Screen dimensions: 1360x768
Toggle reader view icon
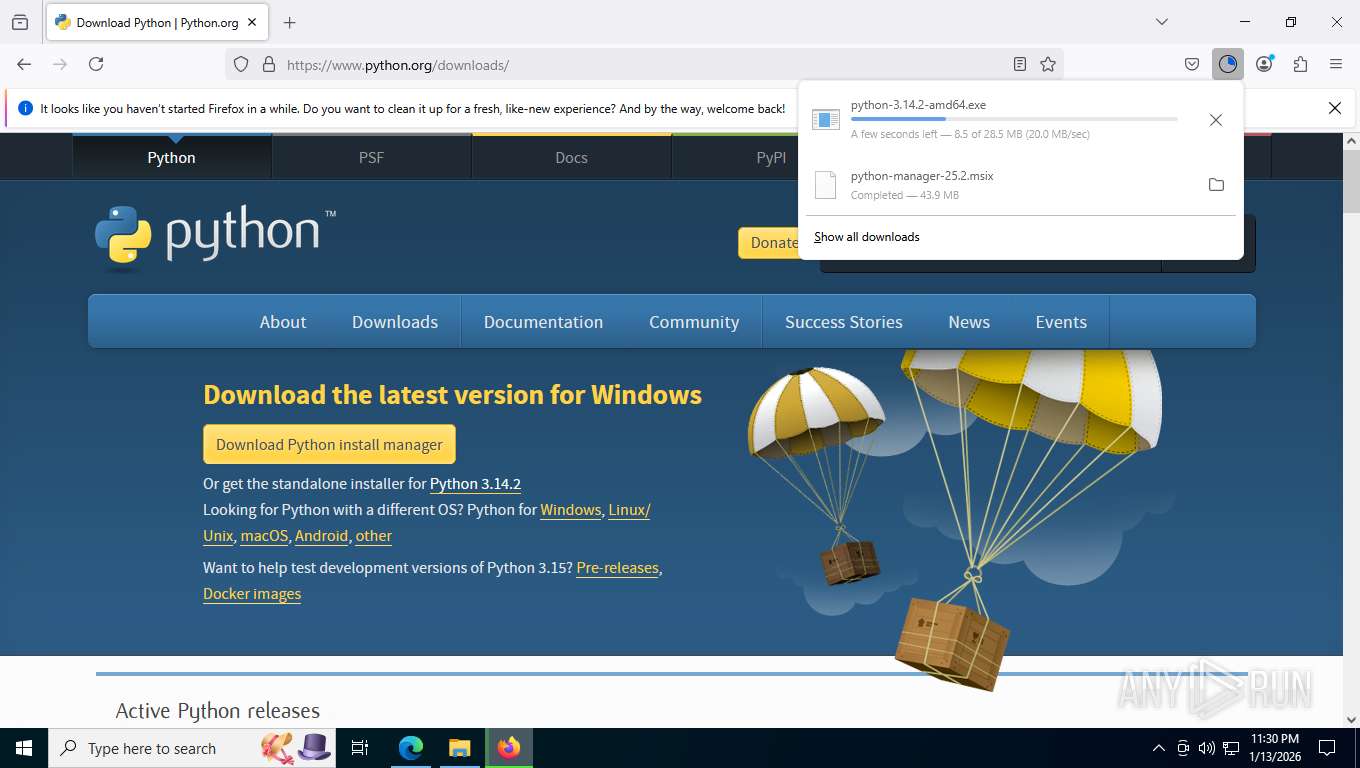tap(1020, 64)
